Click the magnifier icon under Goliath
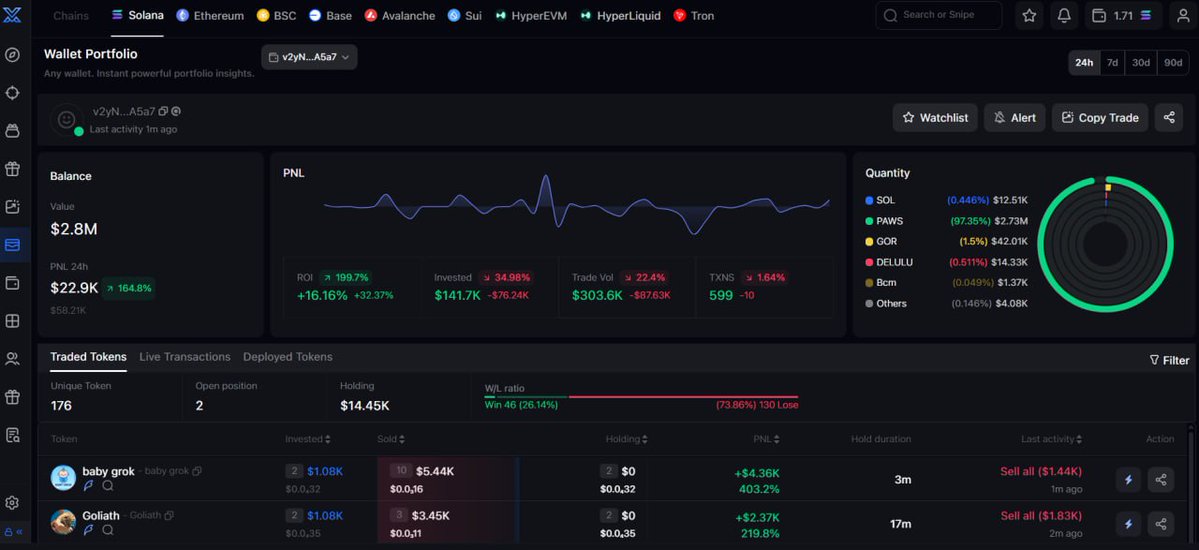 [108, 529]
